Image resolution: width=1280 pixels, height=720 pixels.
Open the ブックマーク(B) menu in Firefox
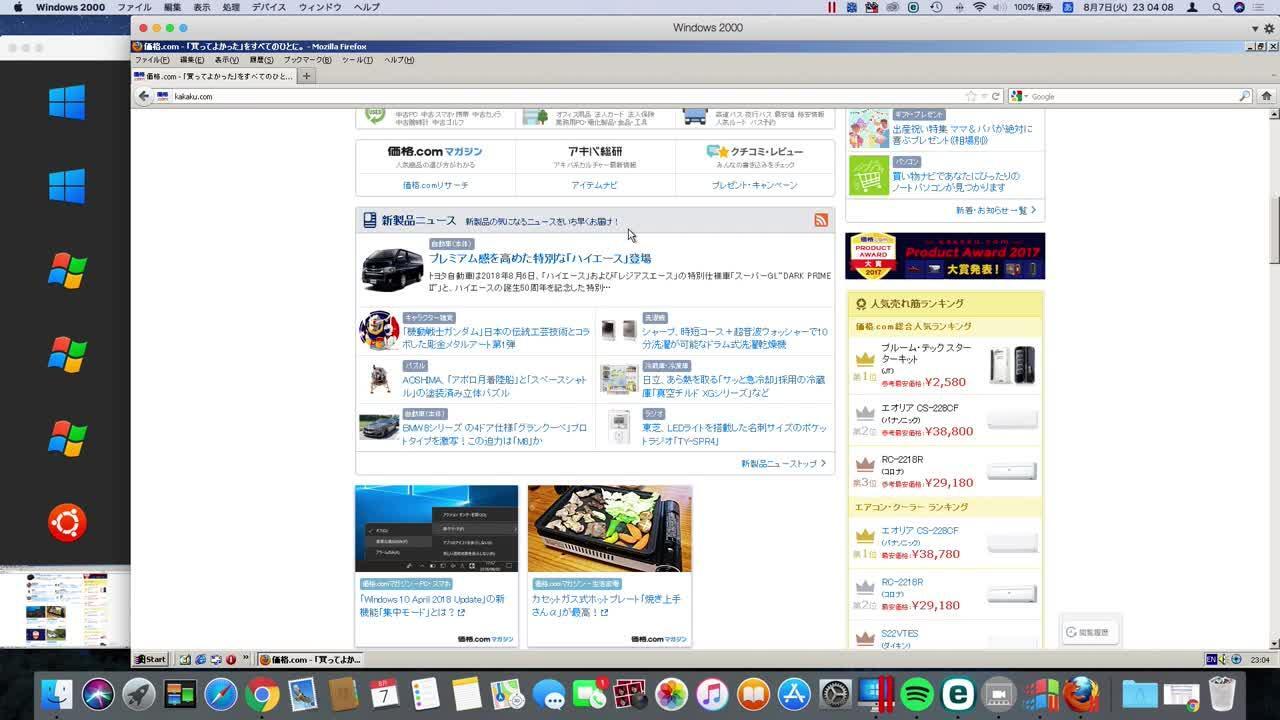coord(306,60)
